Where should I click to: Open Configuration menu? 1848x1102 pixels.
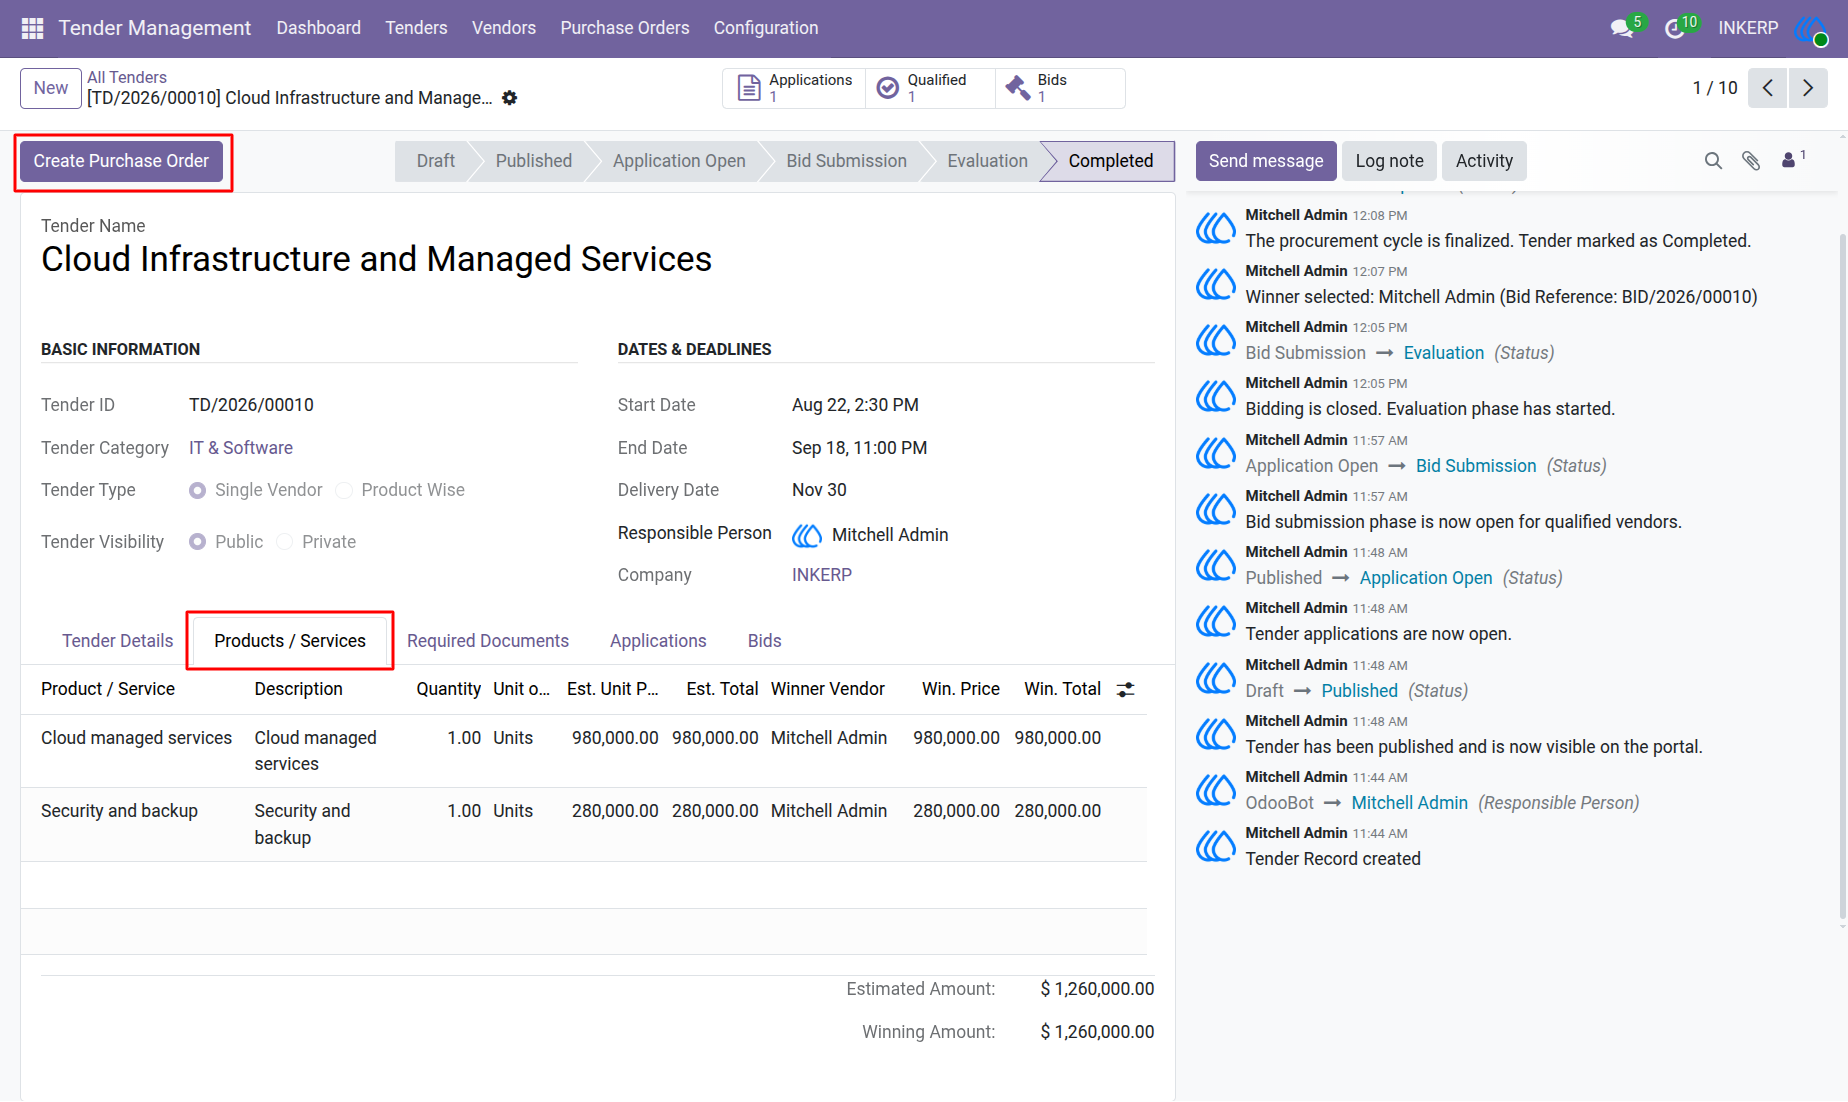[x=766, y=28]
